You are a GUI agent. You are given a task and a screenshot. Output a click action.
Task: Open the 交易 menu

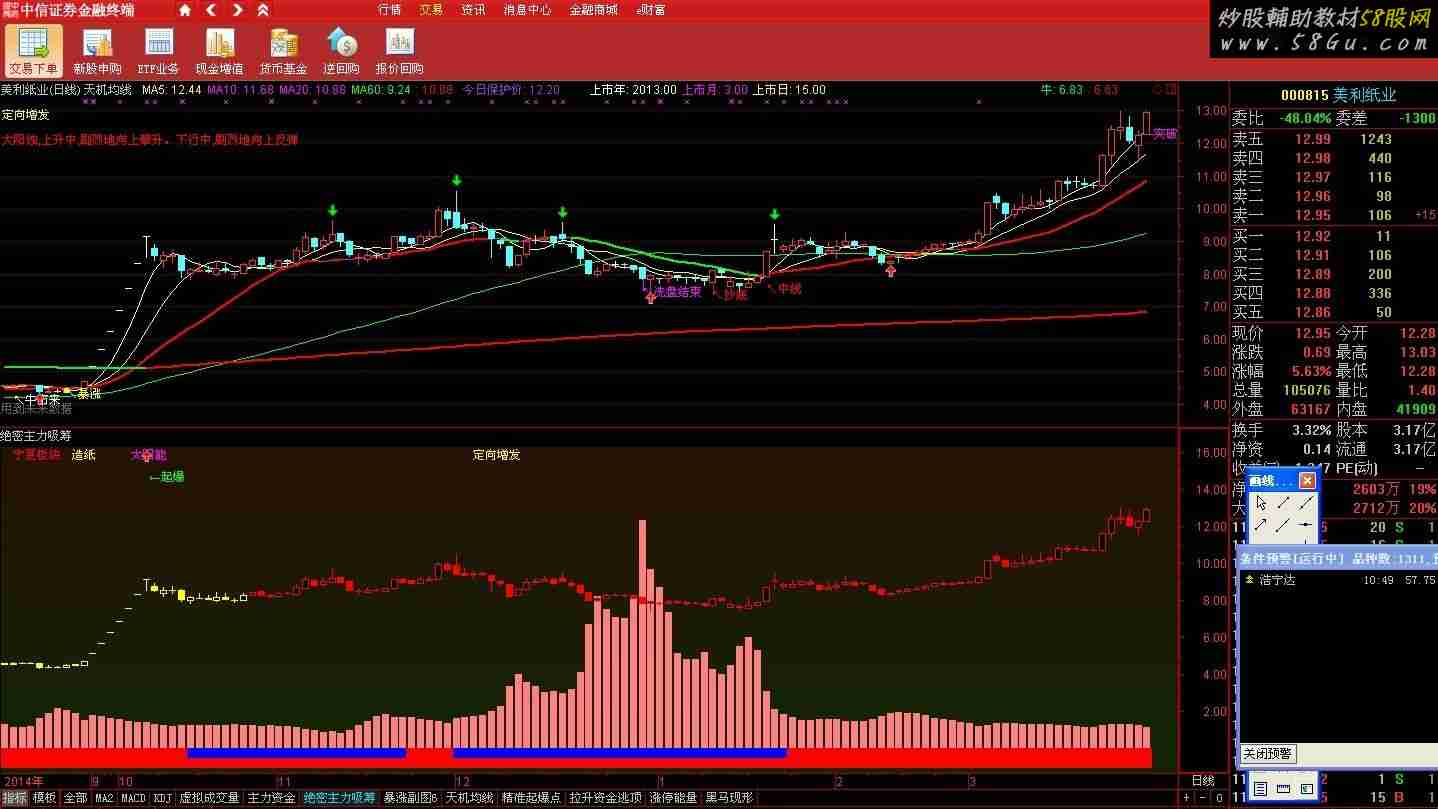(x=431, y=10)
